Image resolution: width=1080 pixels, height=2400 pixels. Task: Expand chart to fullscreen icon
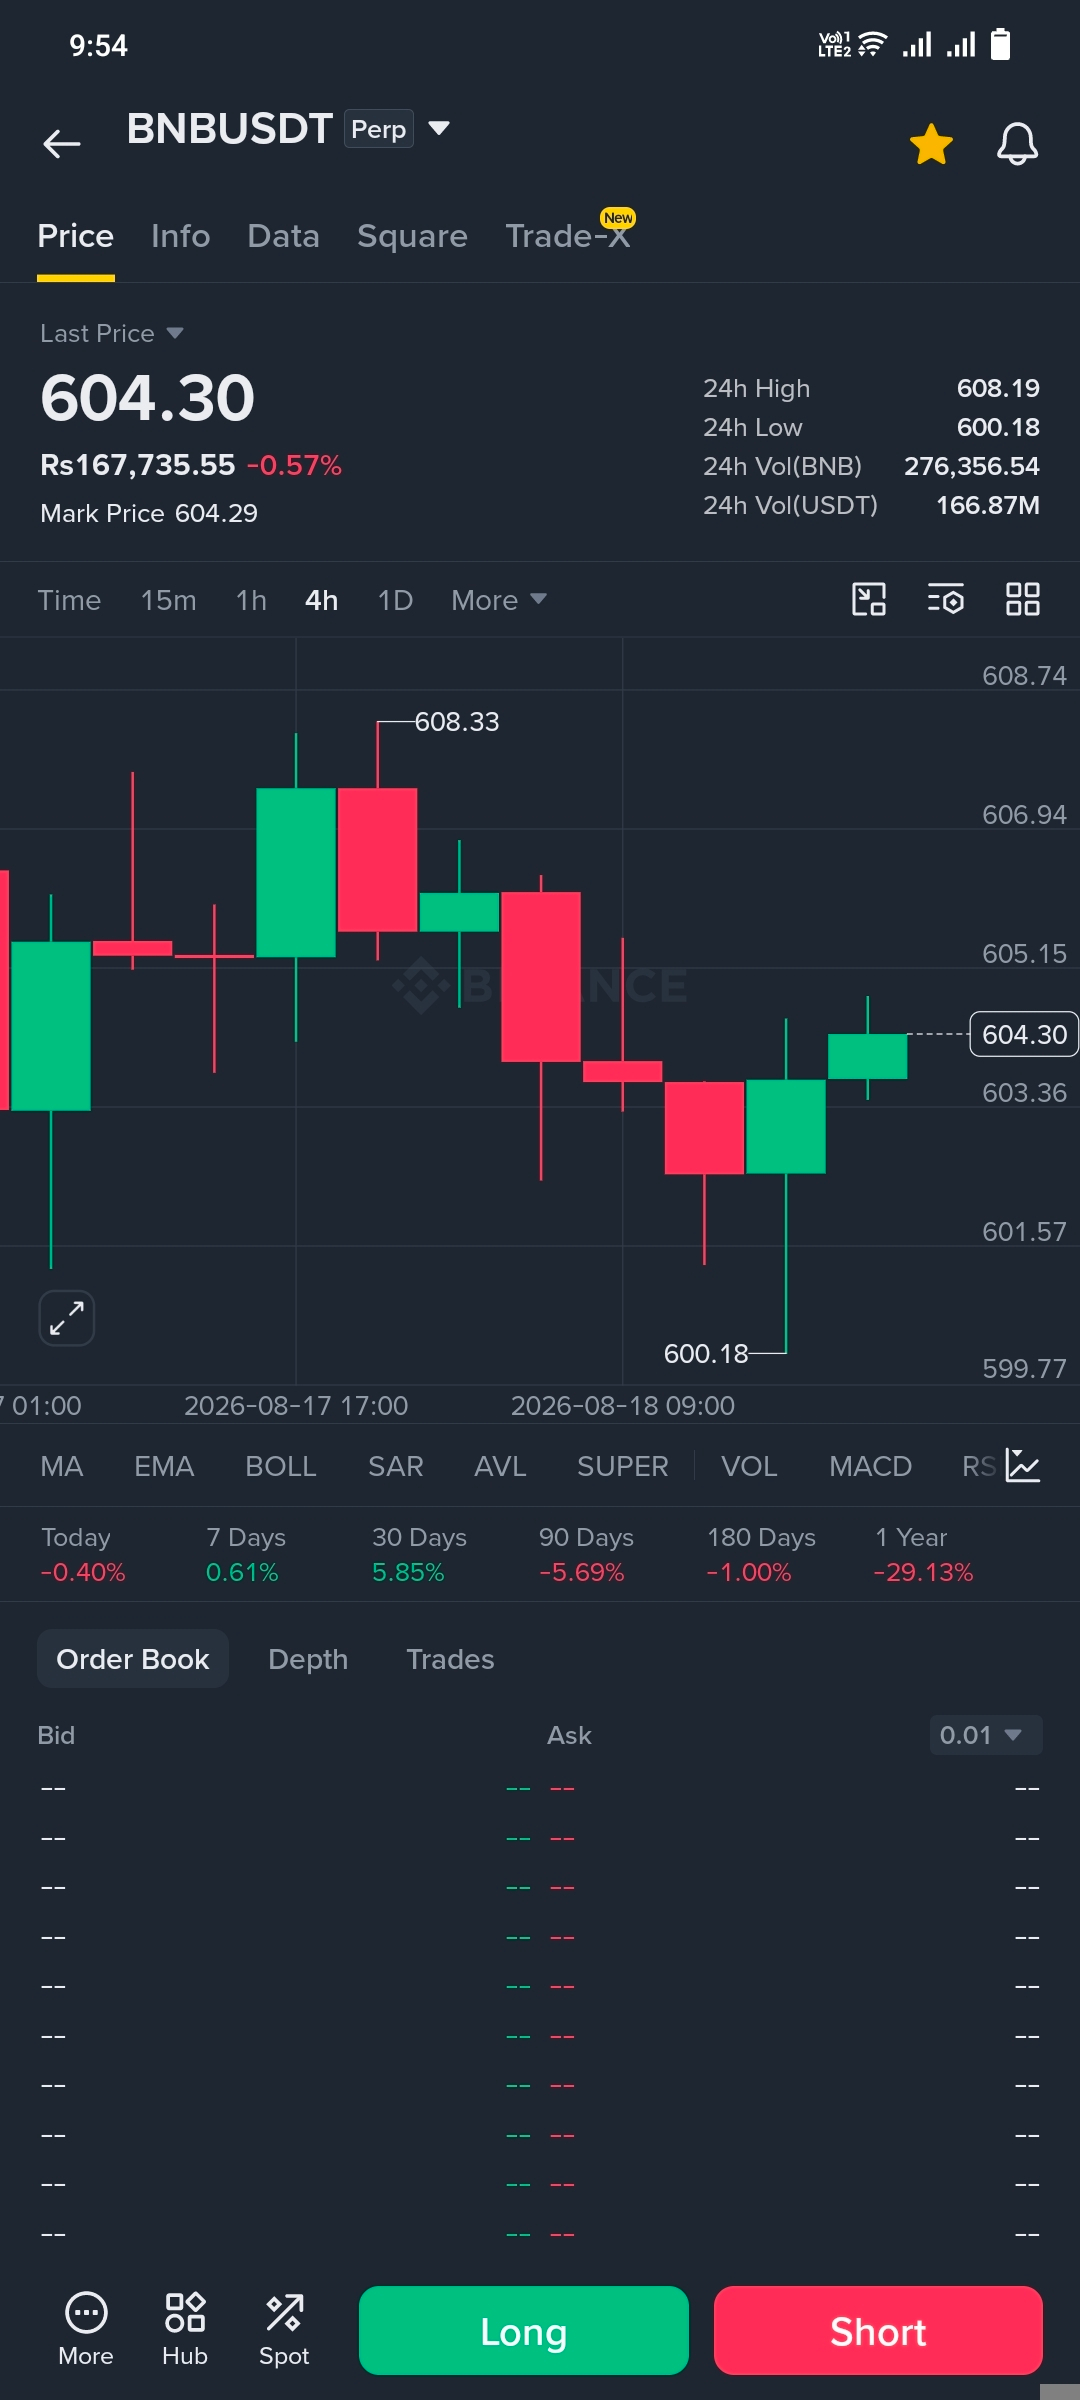[67, 1318]
